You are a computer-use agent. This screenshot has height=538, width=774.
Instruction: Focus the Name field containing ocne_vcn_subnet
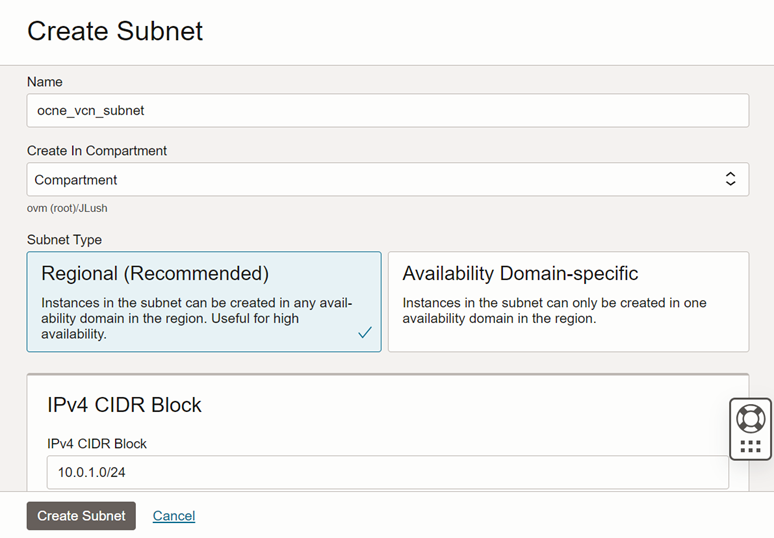coord(388,111)
